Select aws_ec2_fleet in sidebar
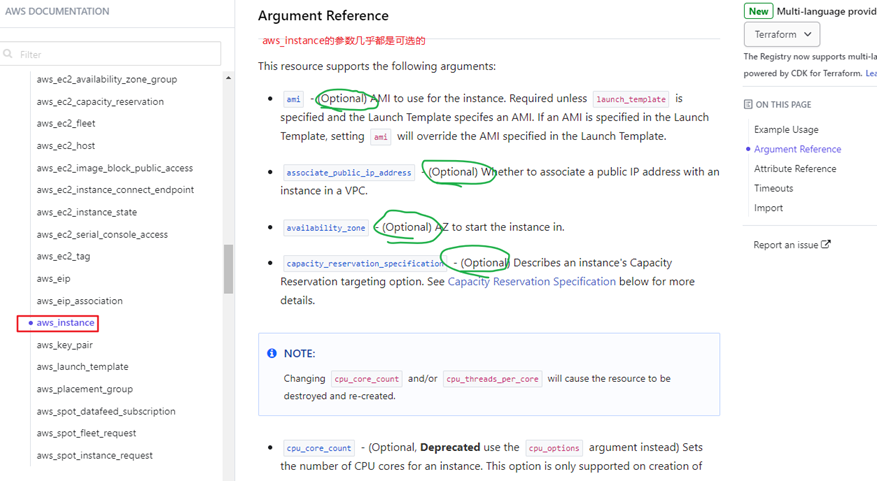 (66, 124)
